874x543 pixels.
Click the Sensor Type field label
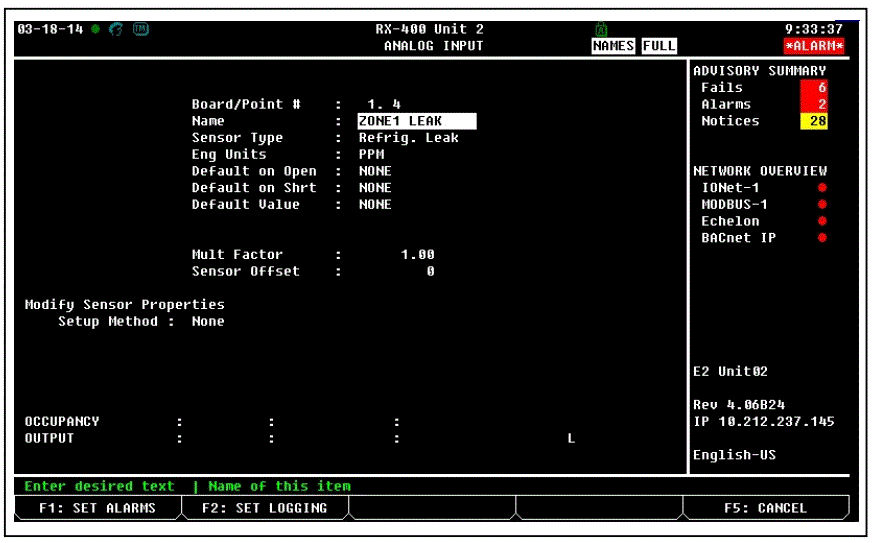point(237,138)
